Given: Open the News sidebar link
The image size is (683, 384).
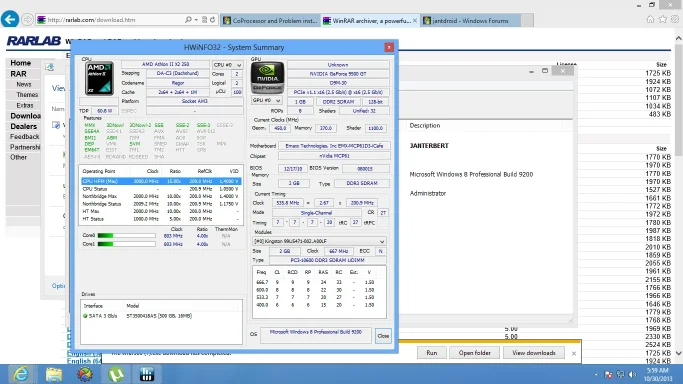Looking at the screenshot, I should coord(24,84).
